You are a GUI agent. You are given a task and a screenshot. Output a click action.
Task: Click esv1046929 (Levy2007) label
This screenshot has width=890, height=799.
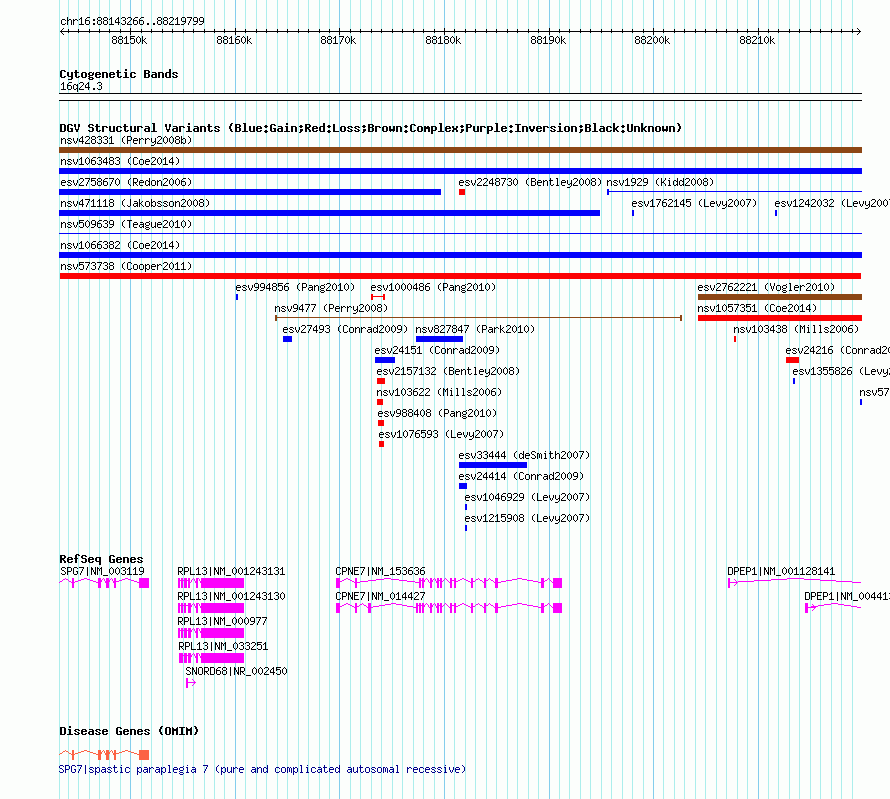(x=527, y=497)
